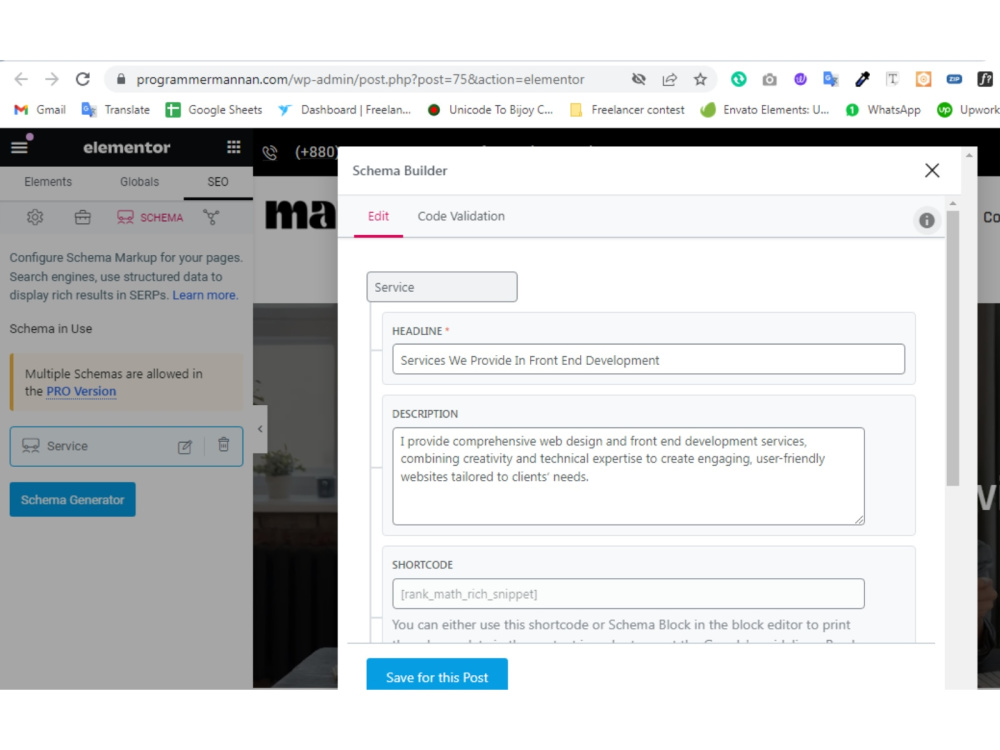The image size is (1000, 750).
Task: Open the Dashboard Freelancer bookmark
Action: (344, 110)
